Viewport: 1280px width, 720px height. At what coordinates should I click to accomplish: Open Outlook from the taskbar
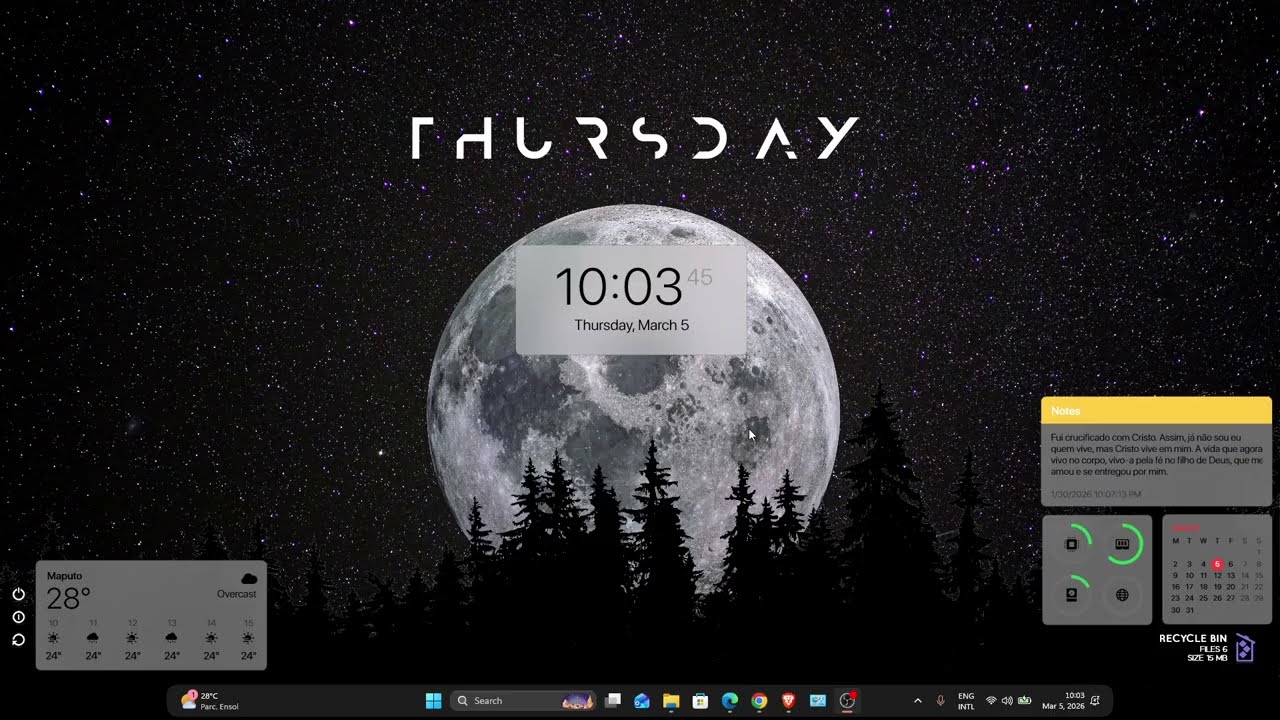click(x=642, y=701)
